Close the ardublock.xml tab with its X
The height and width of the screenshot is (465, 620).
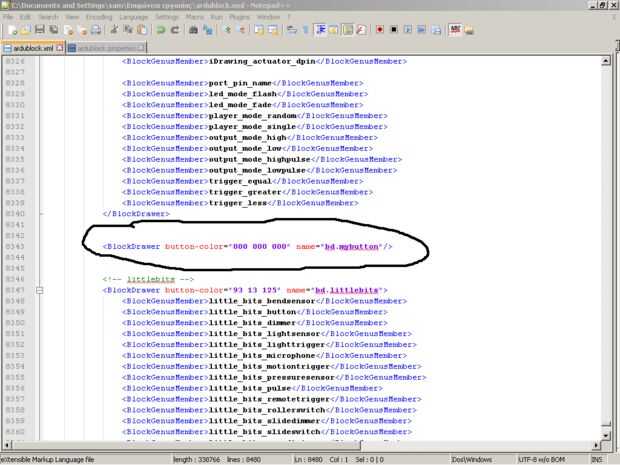click(x=59, y=48)
